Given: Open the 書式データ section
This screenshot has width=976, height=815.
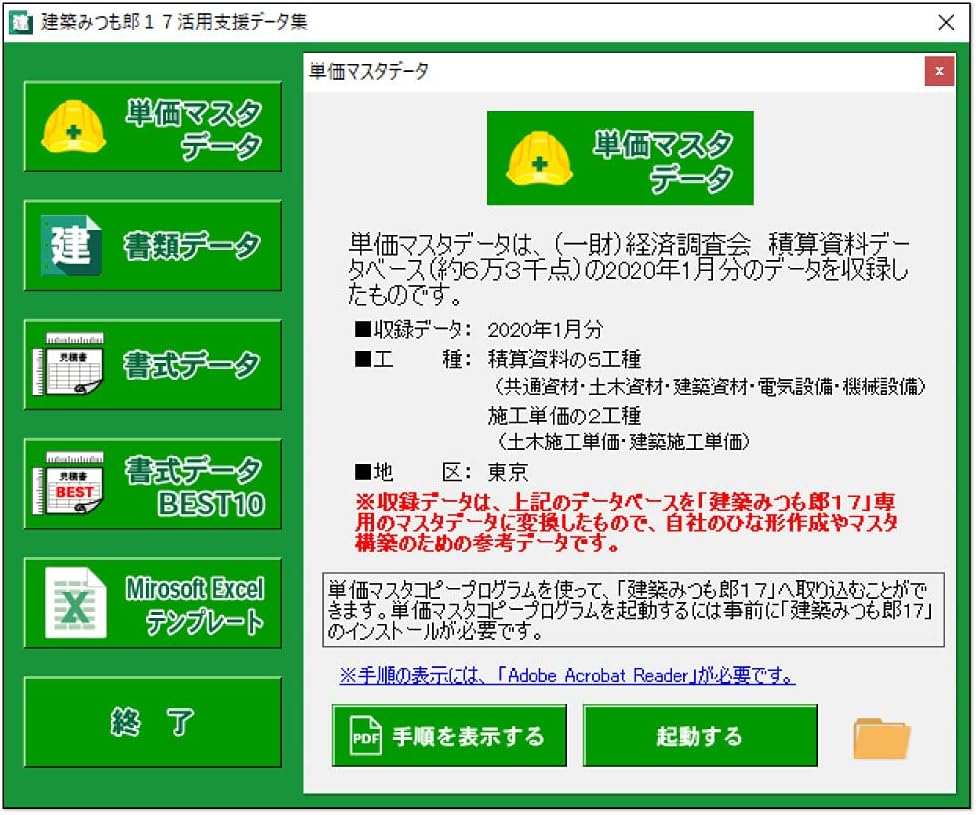Looking at the screenshot, I should pos(152,365).
